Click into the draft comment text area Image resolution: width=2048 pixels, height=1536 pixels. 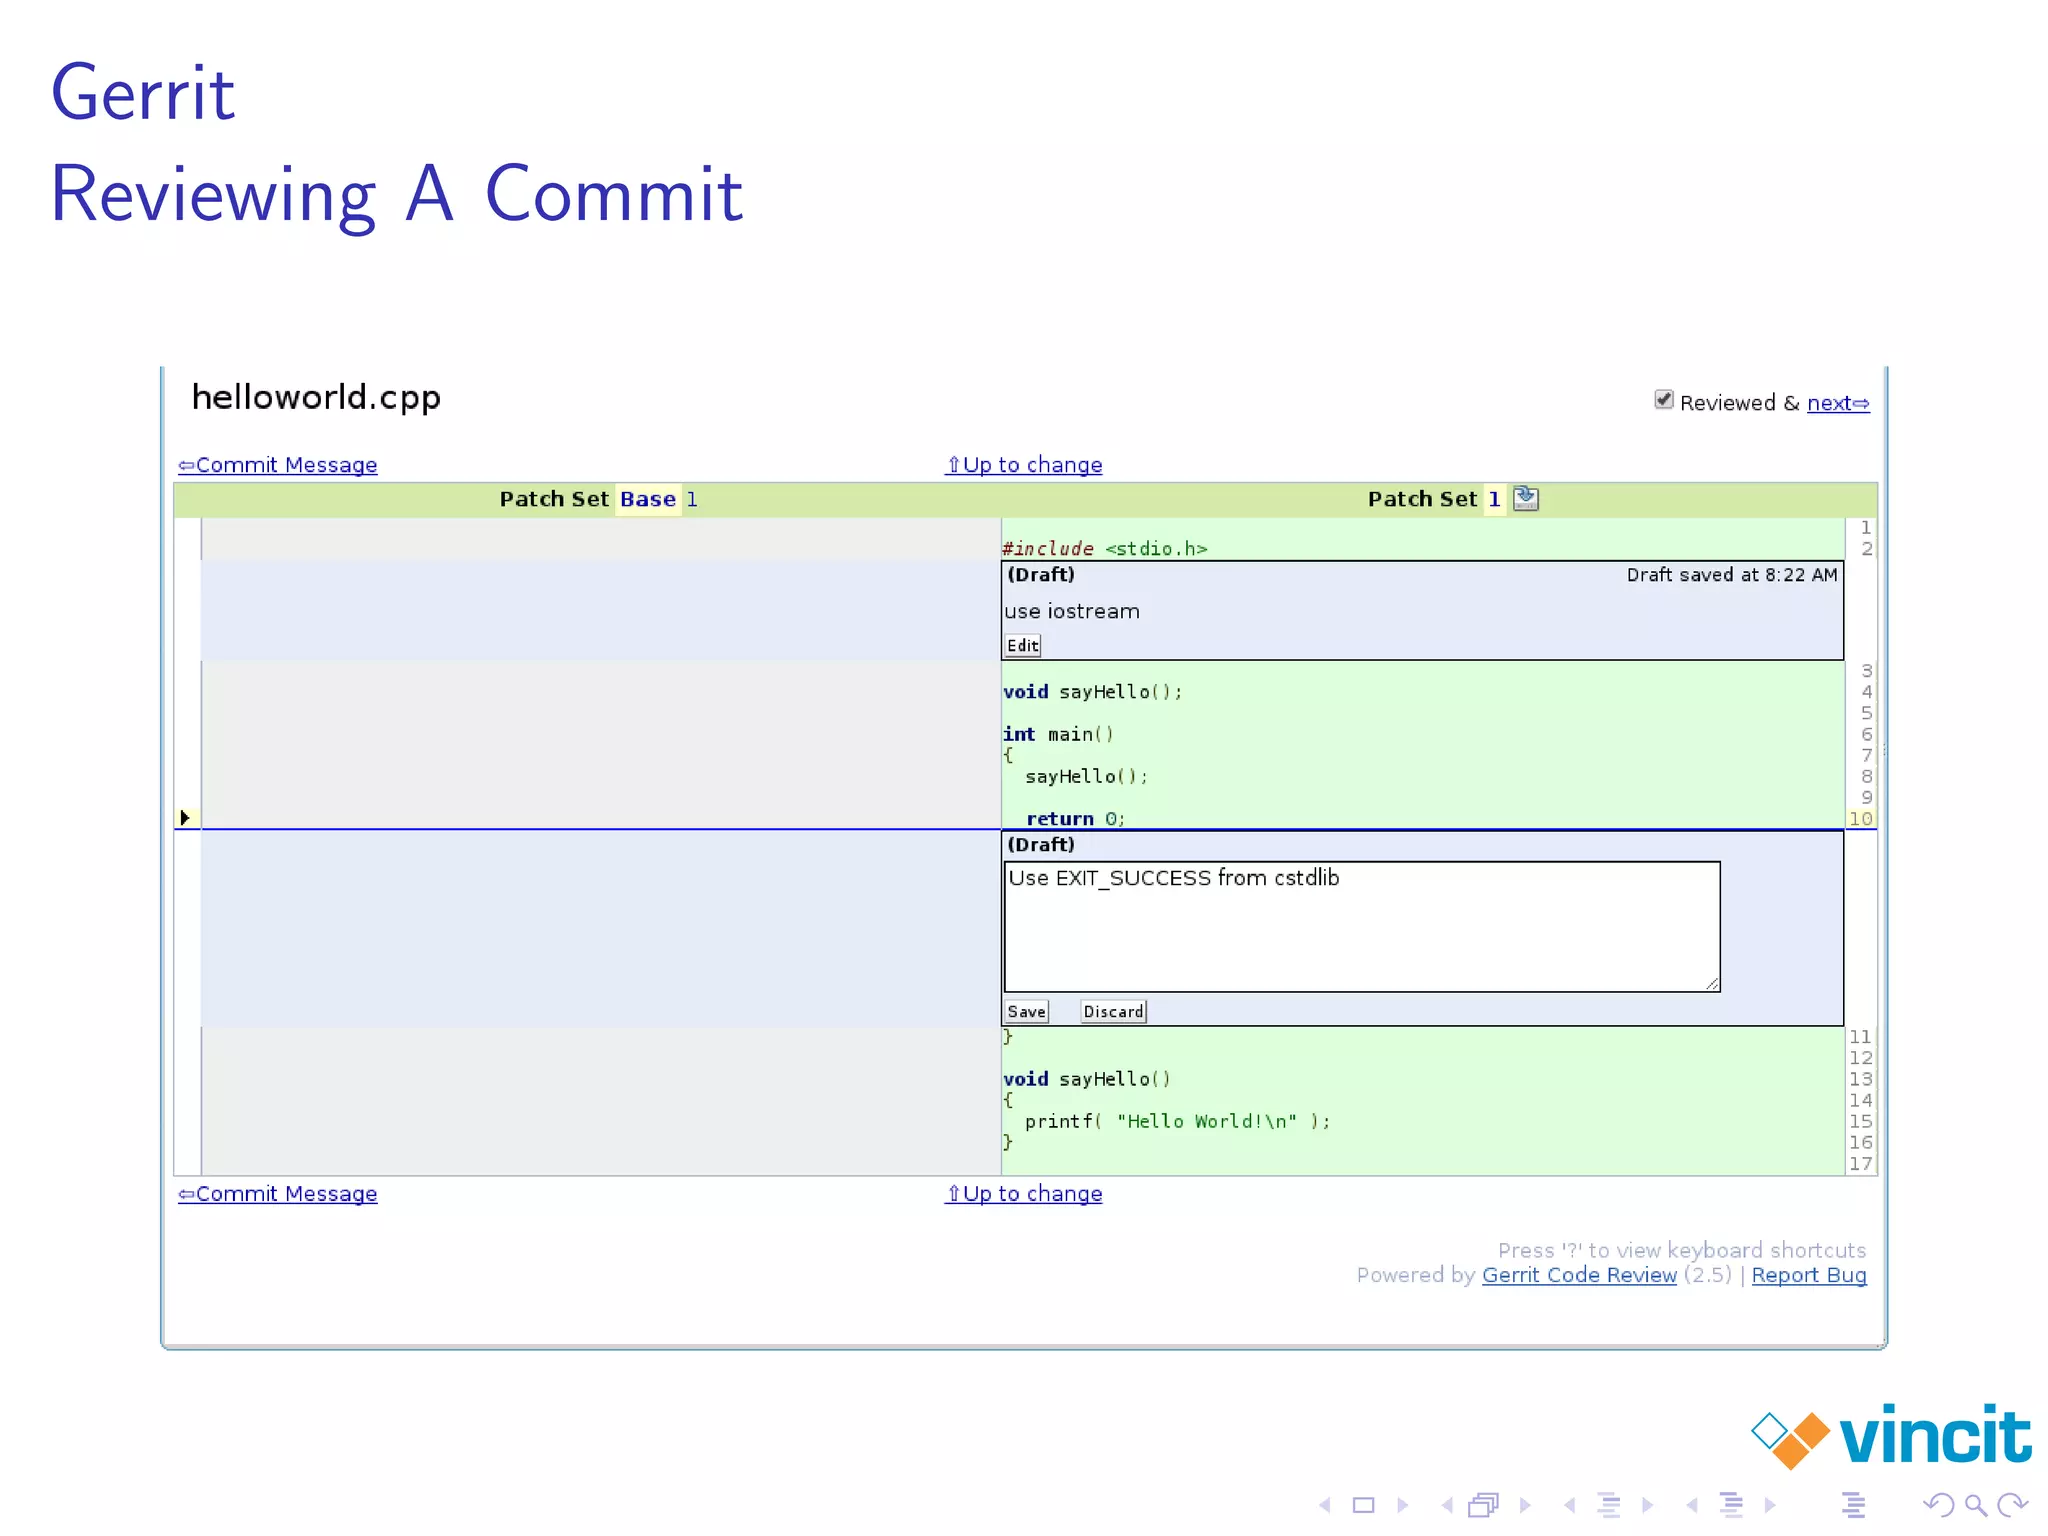[x=1362, y=927]
